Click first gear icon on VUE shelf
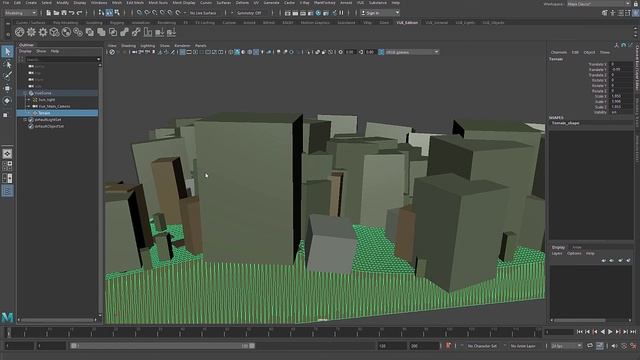Screen dimensions: 640x360 tap(31, 32)
